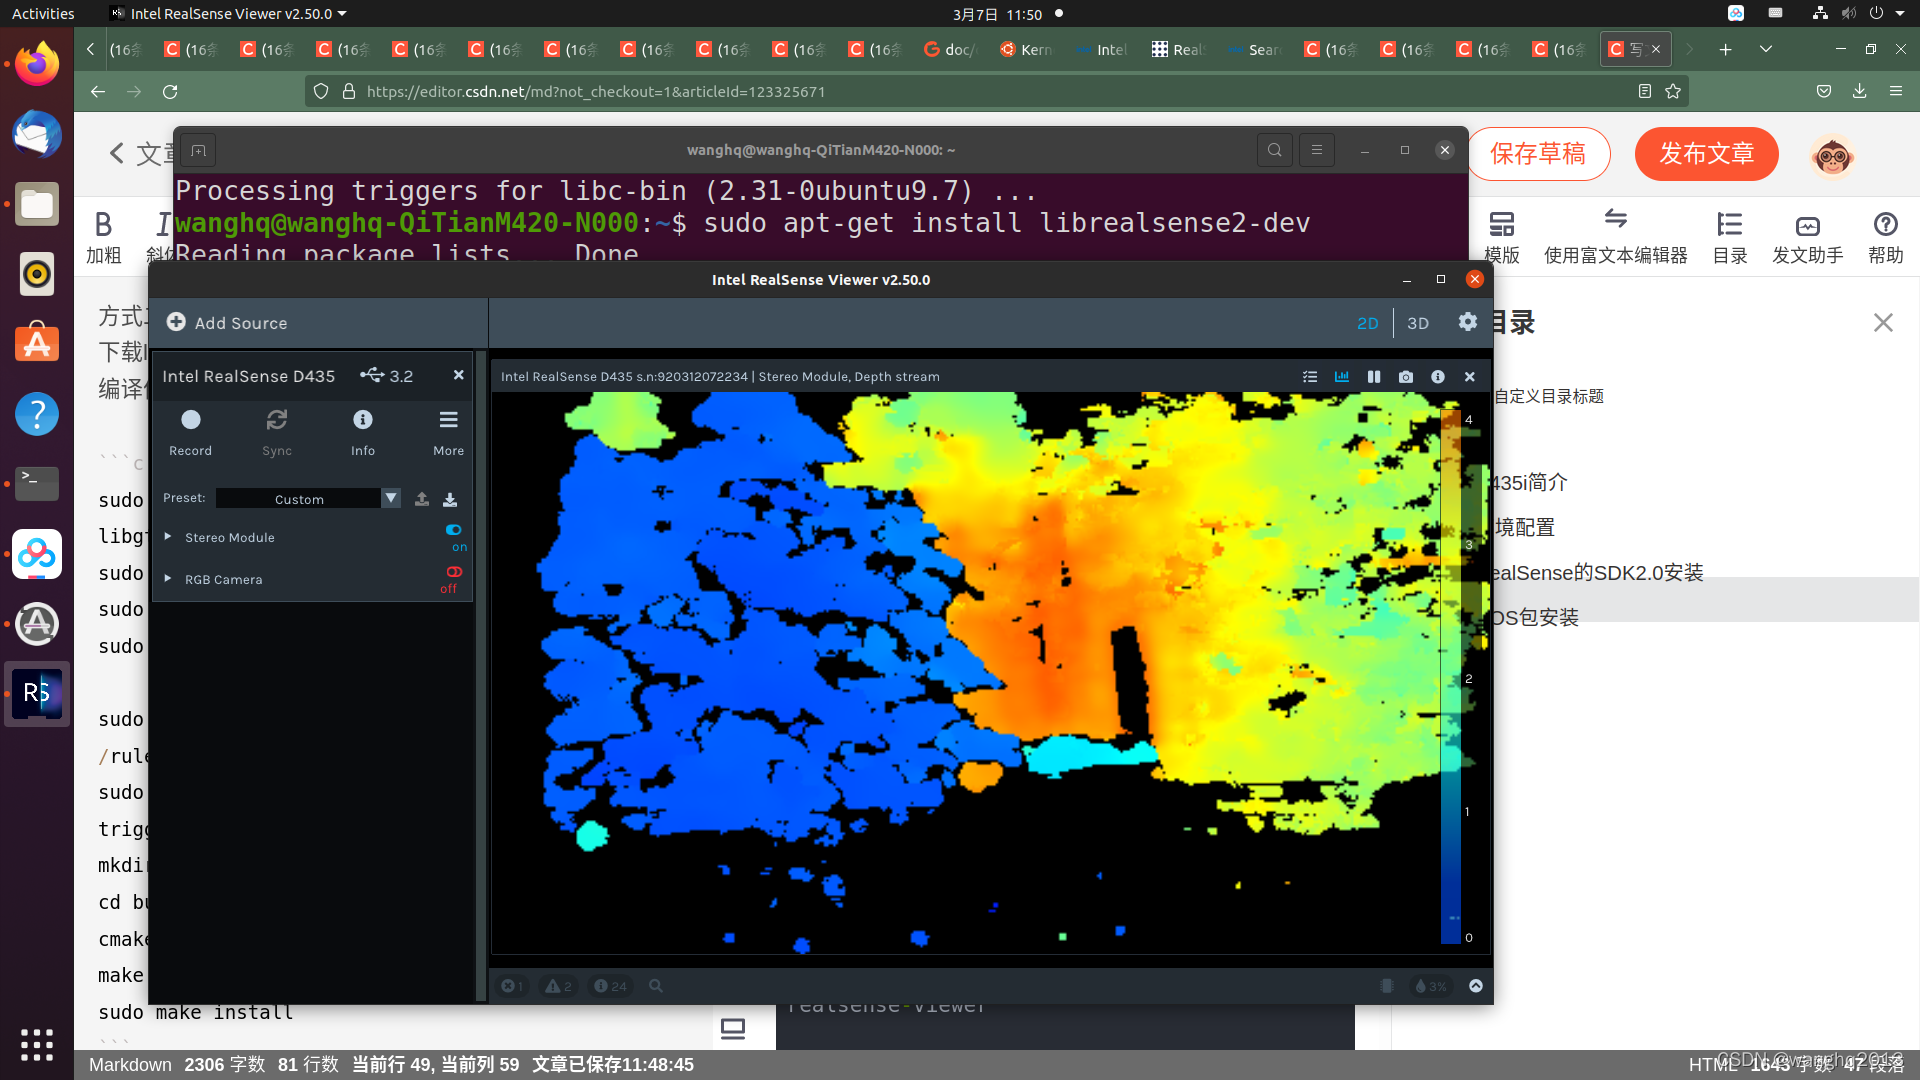Screen dimensions: 1920x1080
Task: Show Applications grid in dock
Action: [37, 1044]
